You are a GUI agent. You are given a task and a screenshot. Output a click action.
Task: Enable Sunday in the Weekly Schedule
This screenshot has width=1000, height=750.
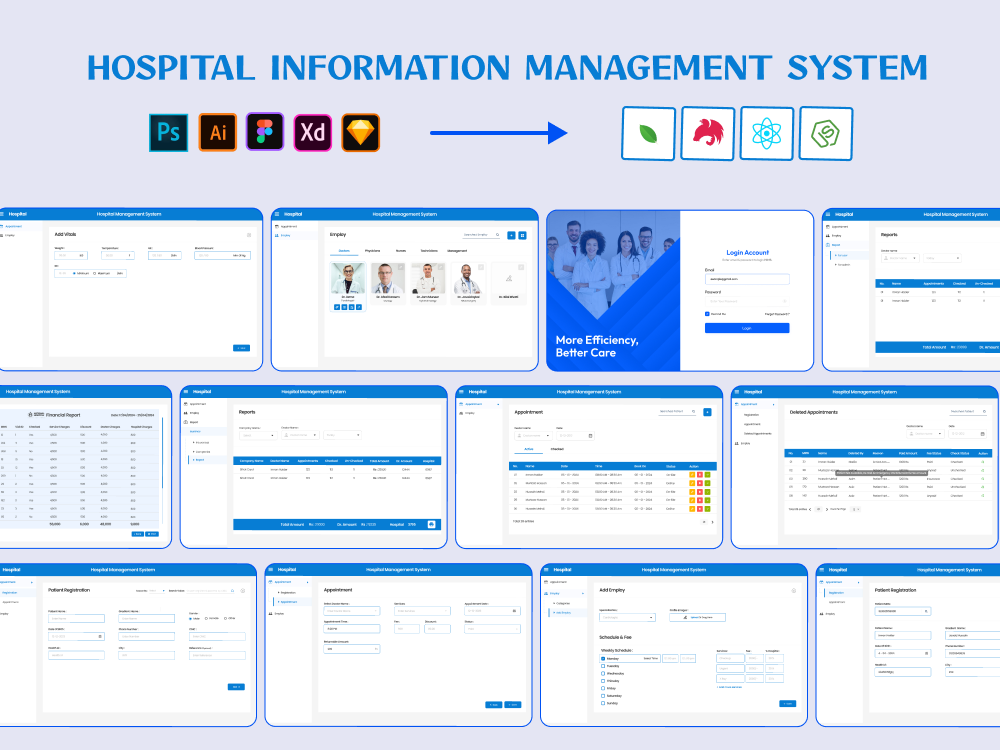tap(603, 703)
